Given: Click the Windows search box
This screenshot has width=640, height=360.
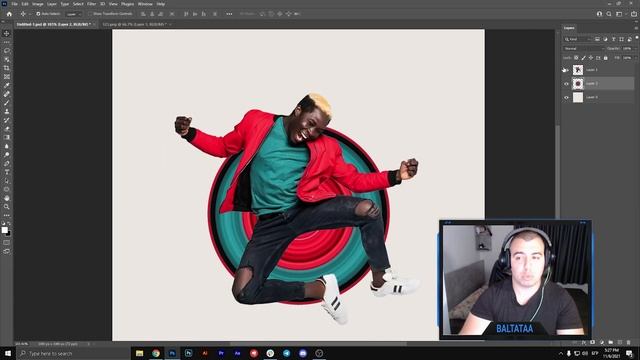Looking at the screenshot, I should (x=73, y=353).
